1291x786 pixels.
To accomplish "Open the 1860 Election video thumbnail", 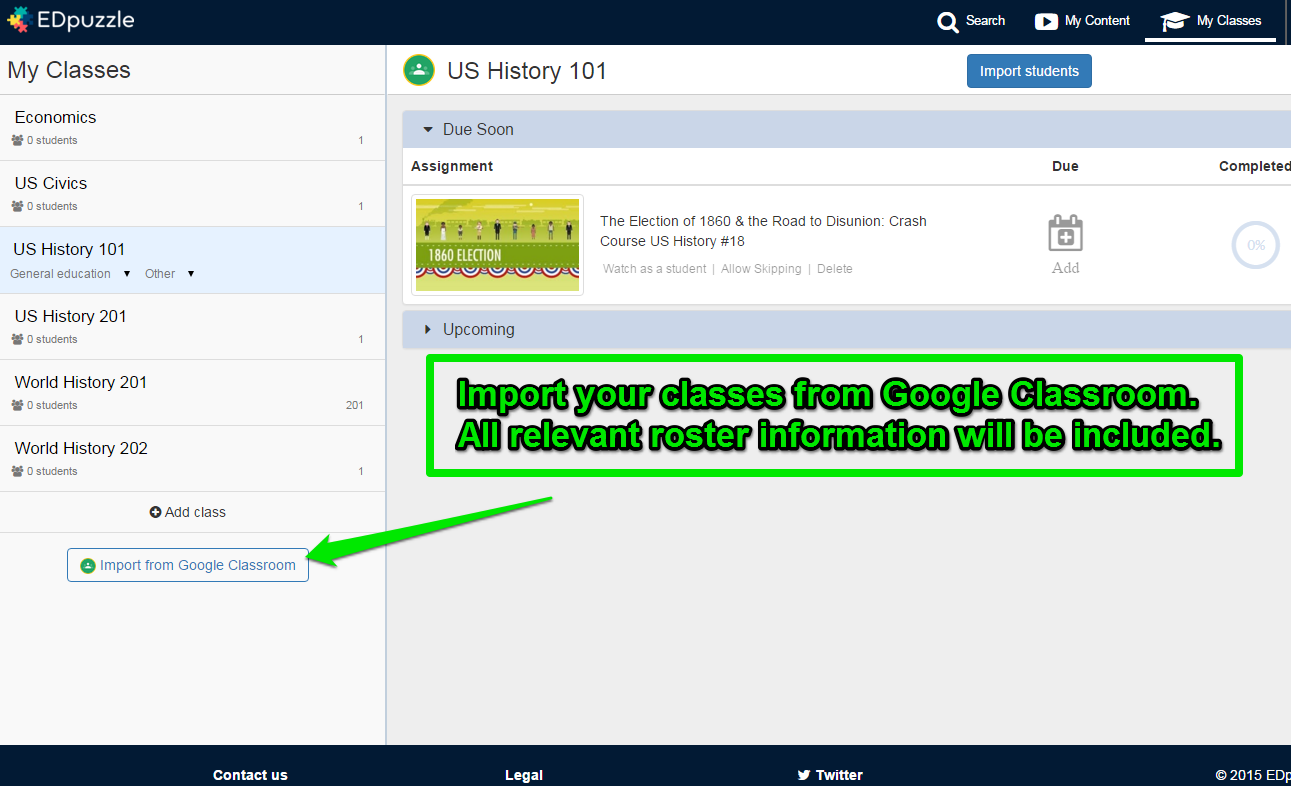I will (x=497, y=245).
